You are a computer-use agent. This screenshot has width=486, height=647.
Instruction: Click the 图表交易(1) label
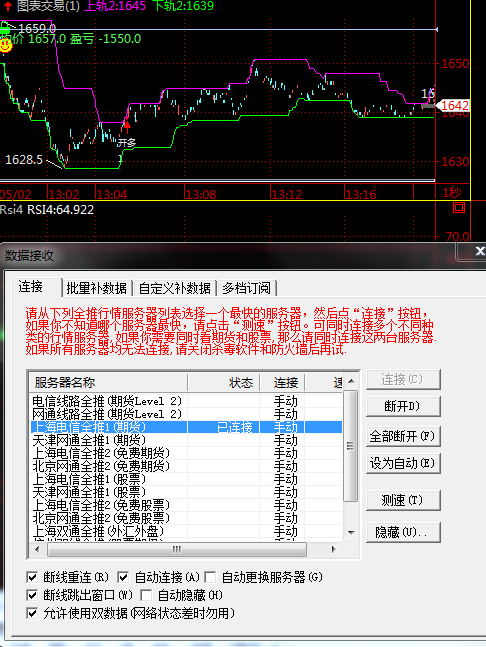[x=48, y=6]
